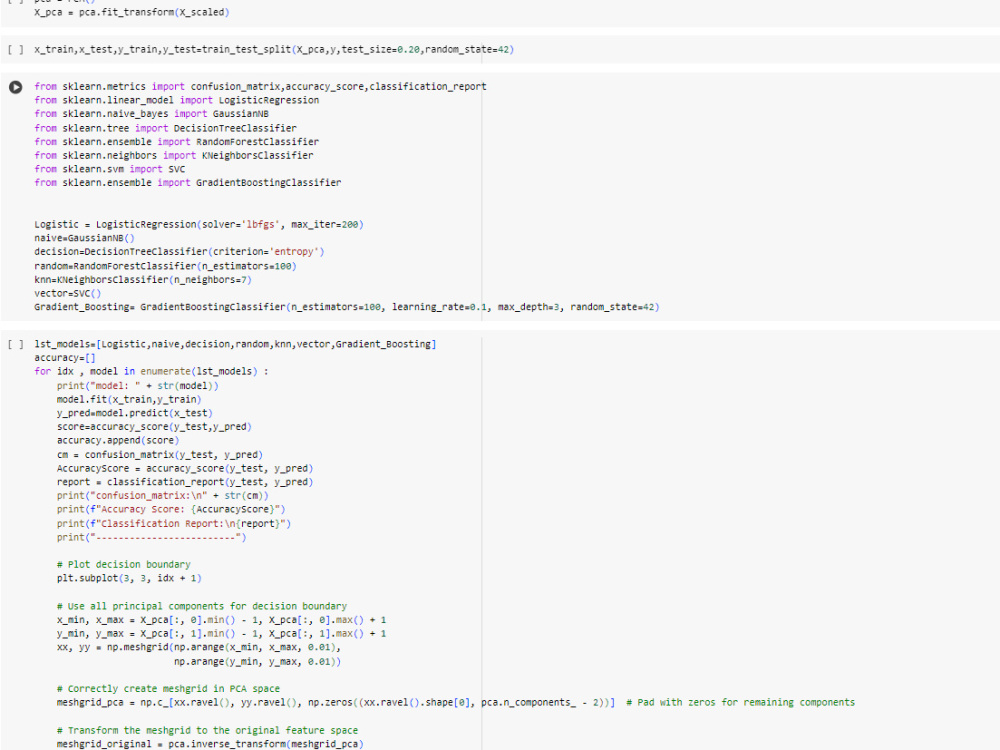1000x750 pixels.
Task: Click the naive=GaussianNB() line
Action: tap(85, 238)
